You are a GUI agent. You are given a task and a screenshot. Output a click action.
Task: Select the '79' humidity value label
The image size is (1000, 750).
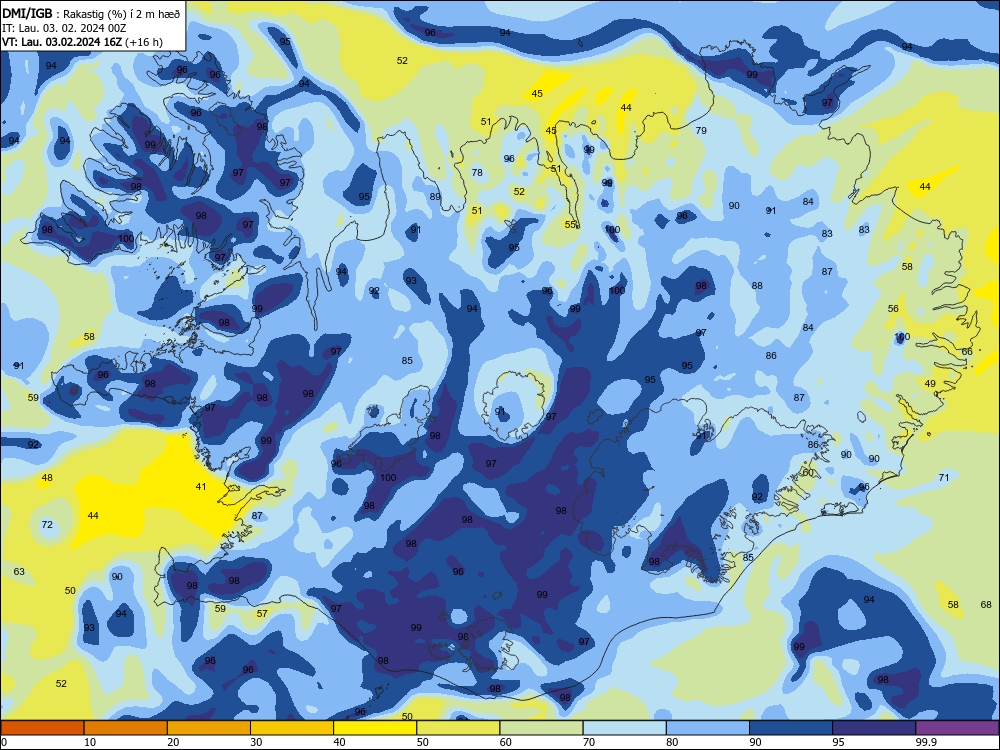701,131
